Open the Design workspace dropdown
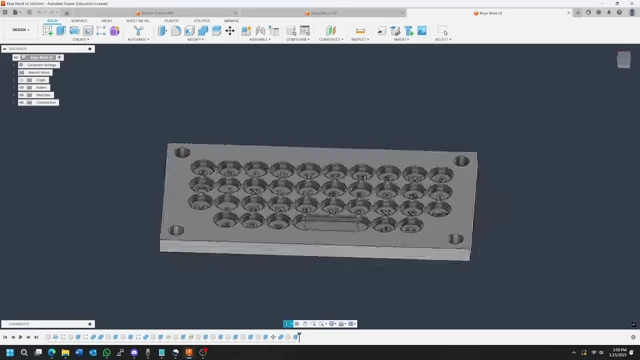This screenshot has width=640, height=360. 20,30
